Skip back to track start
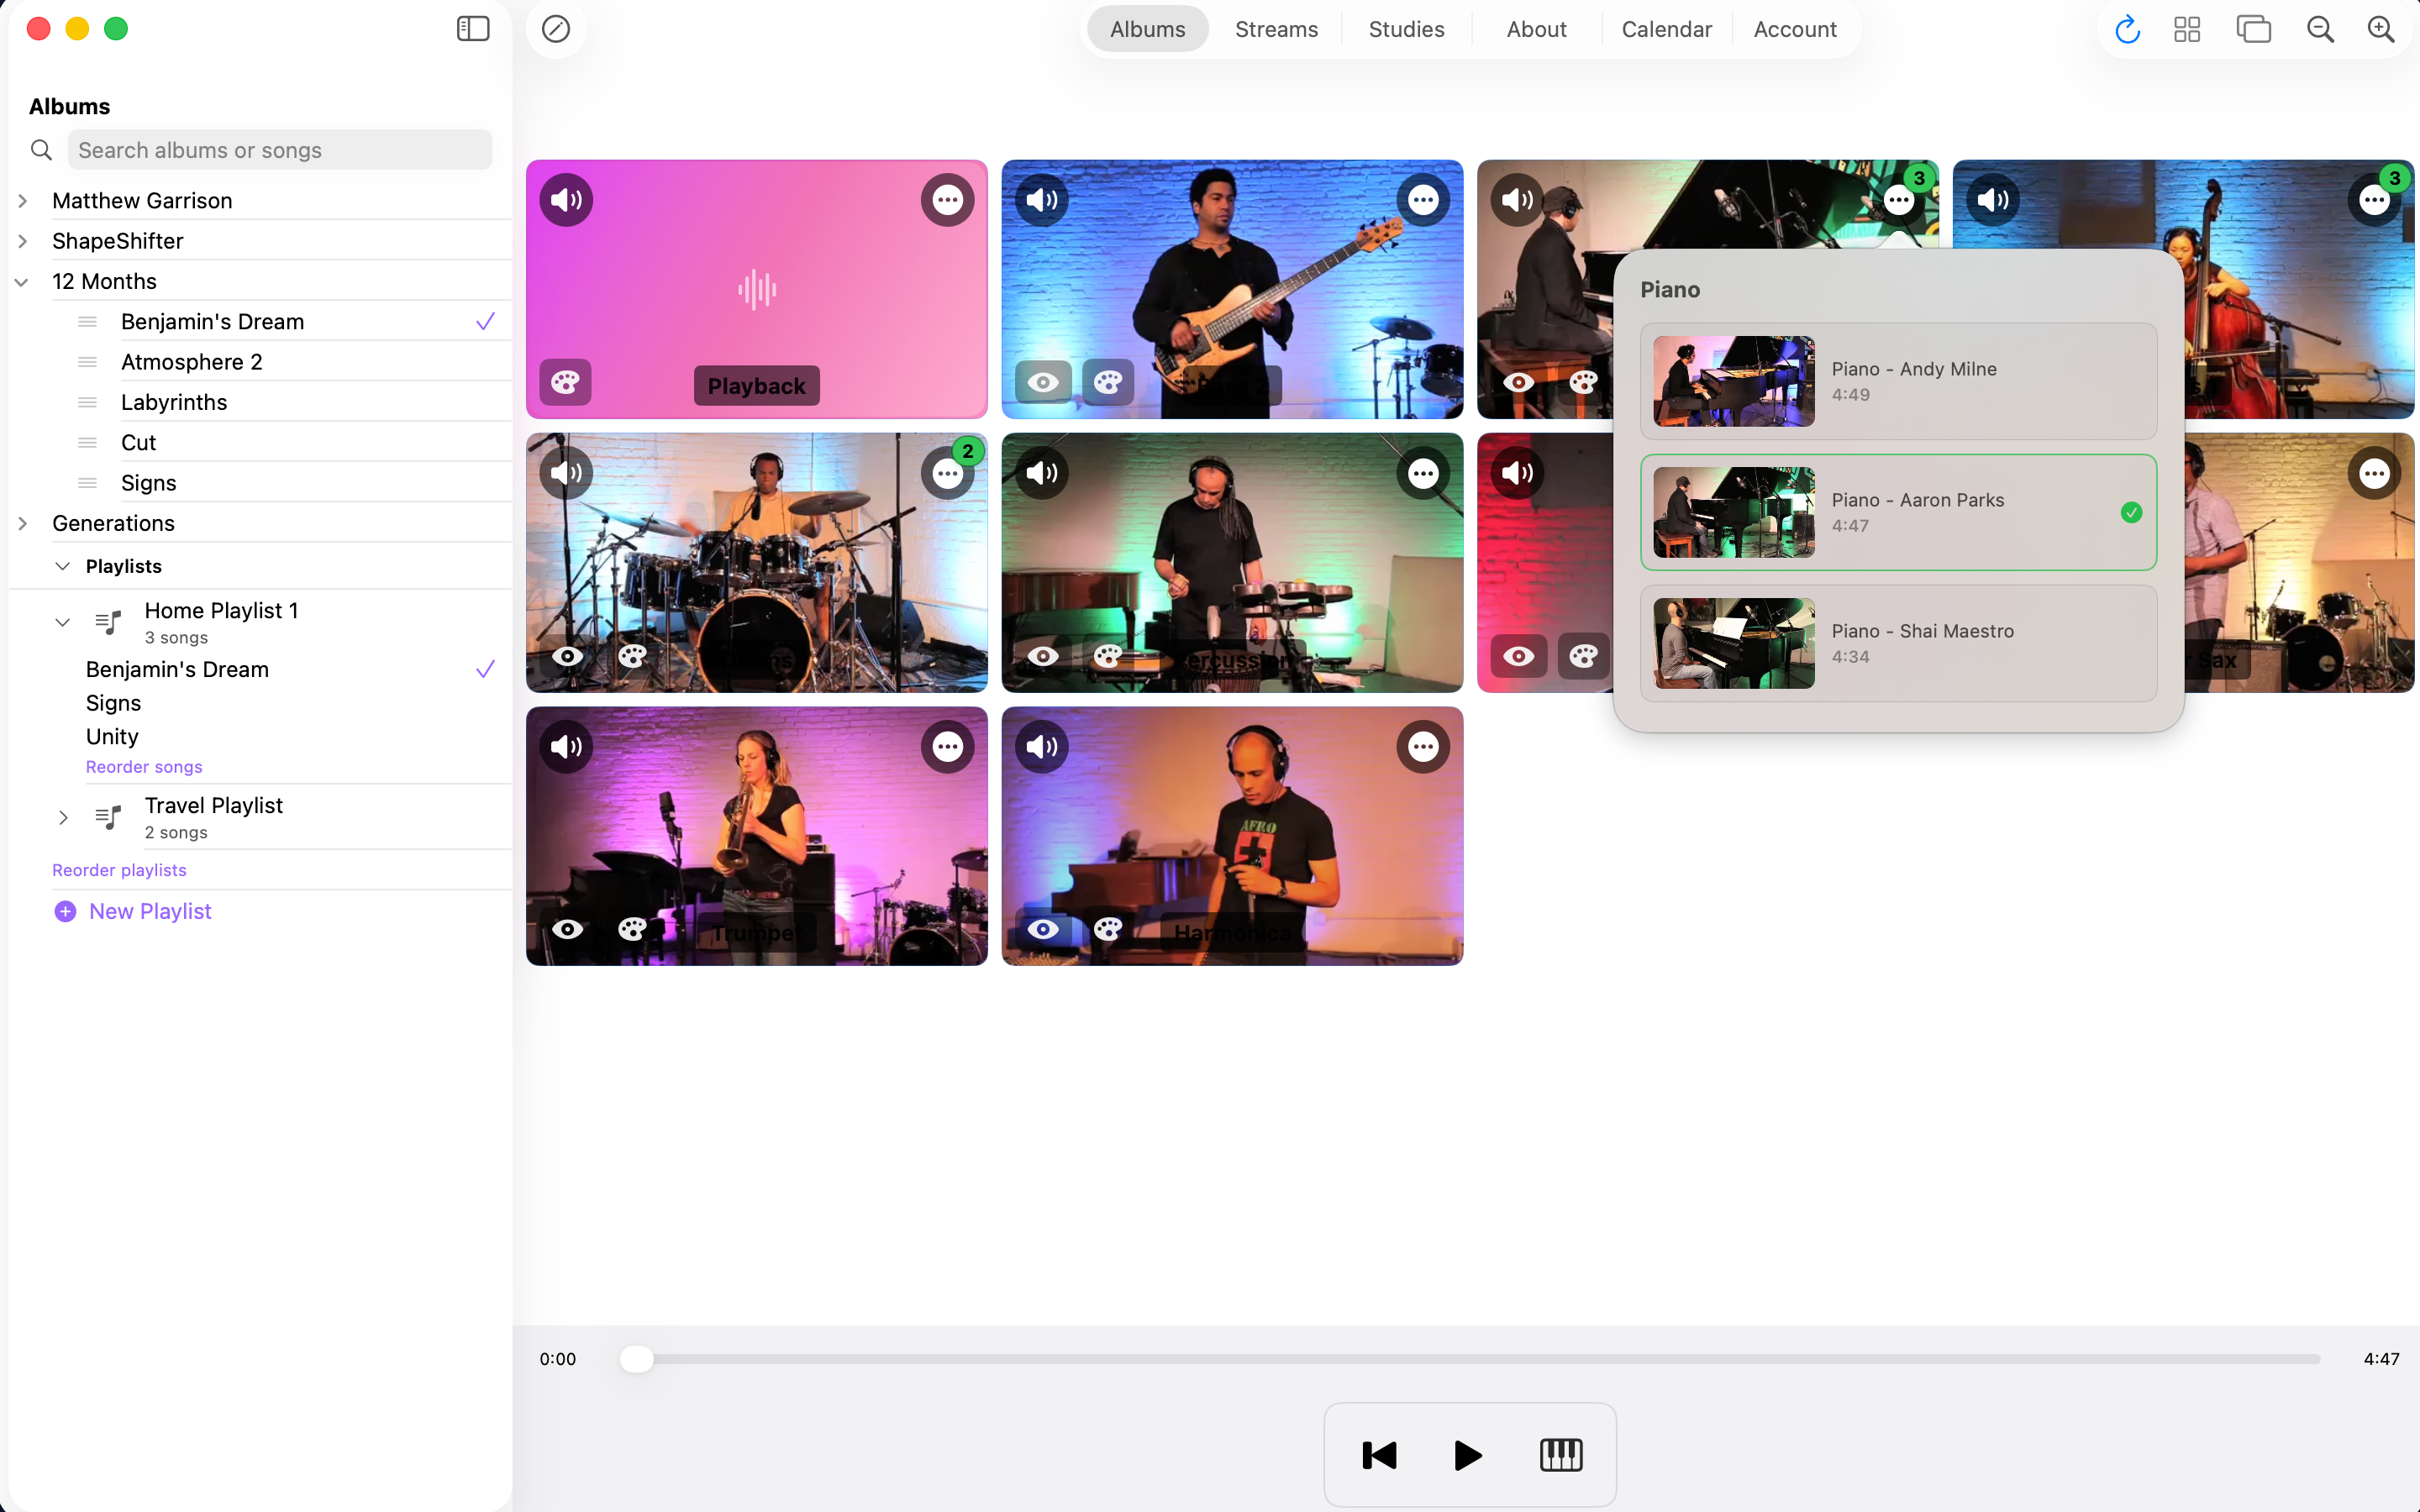 click(x=1379, y=1455)
